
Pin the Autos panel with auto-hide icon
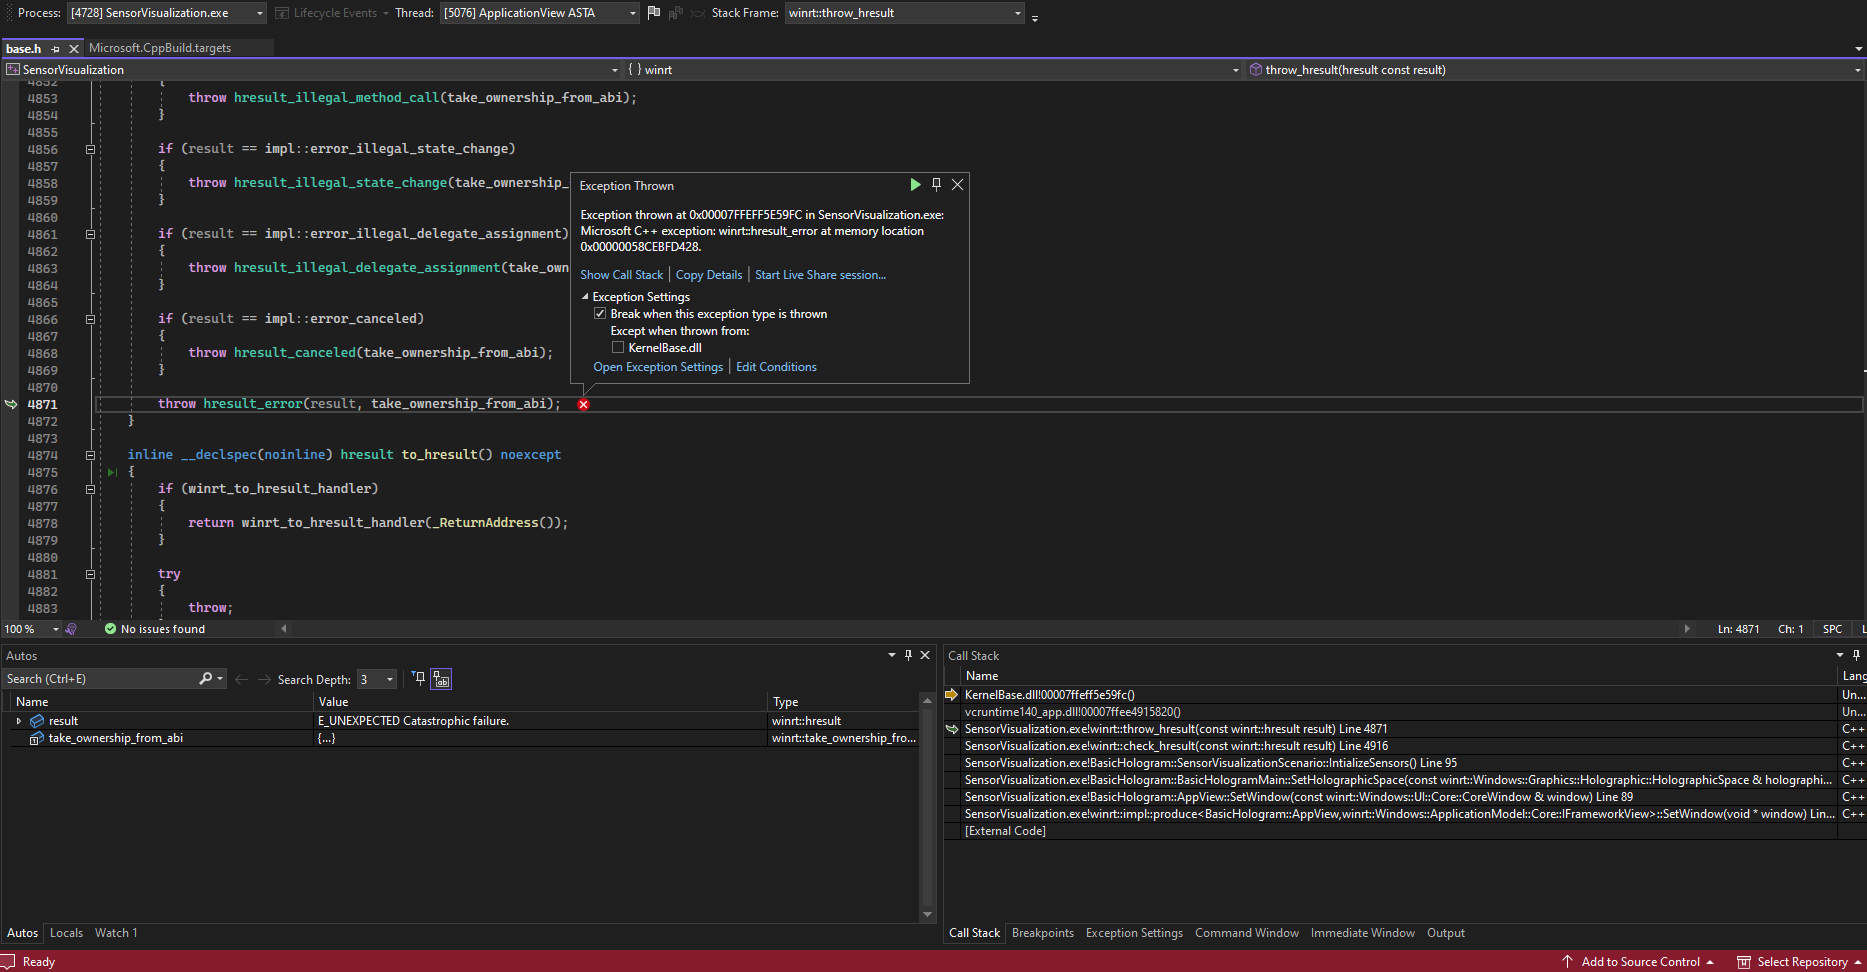908,656
